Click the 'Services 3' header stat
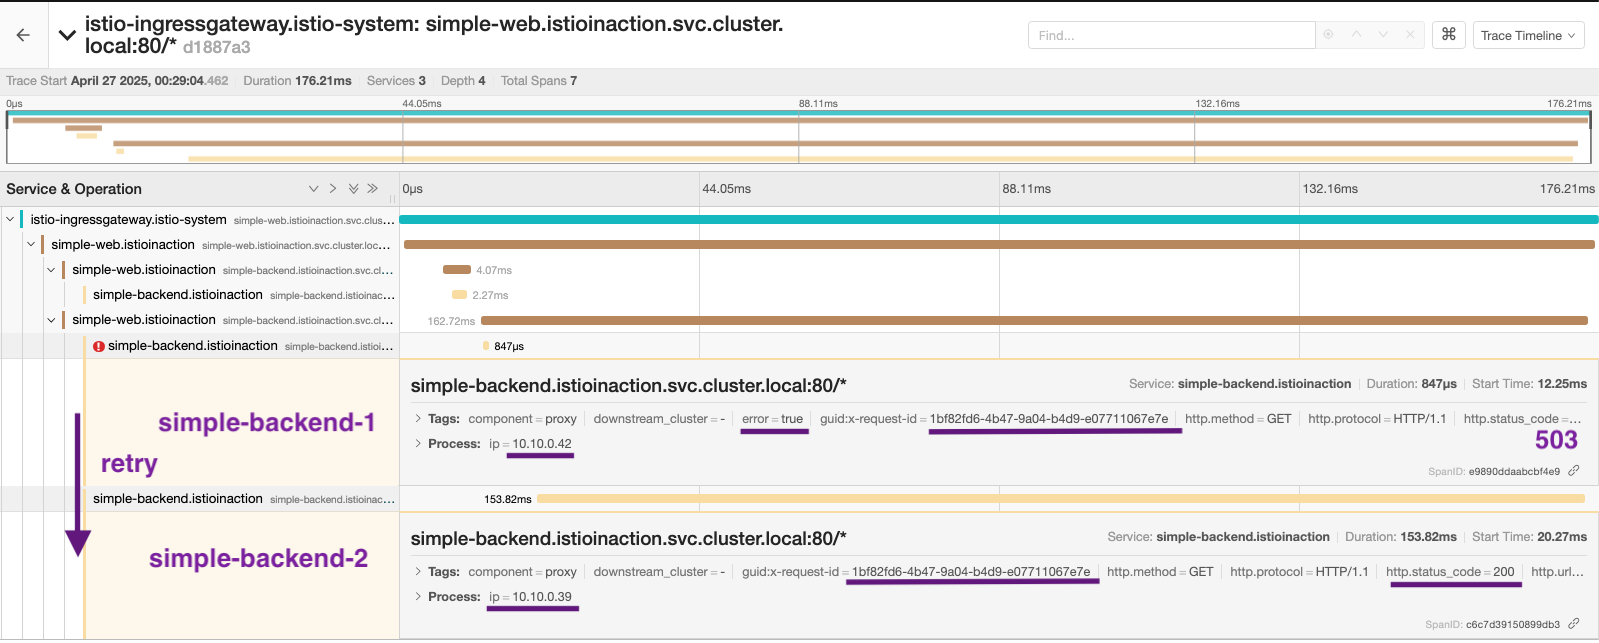The width and height of the screenshot is (1599, 643). [396, 81]
